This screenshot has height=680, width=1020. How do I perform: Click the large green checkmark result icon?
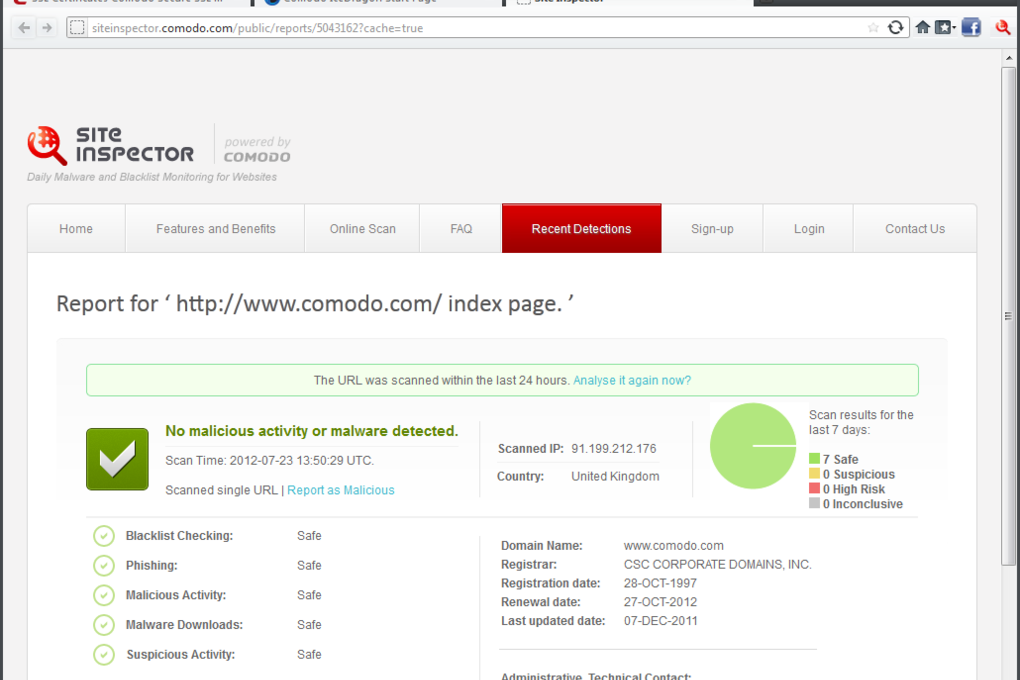(x=117, y=459)
